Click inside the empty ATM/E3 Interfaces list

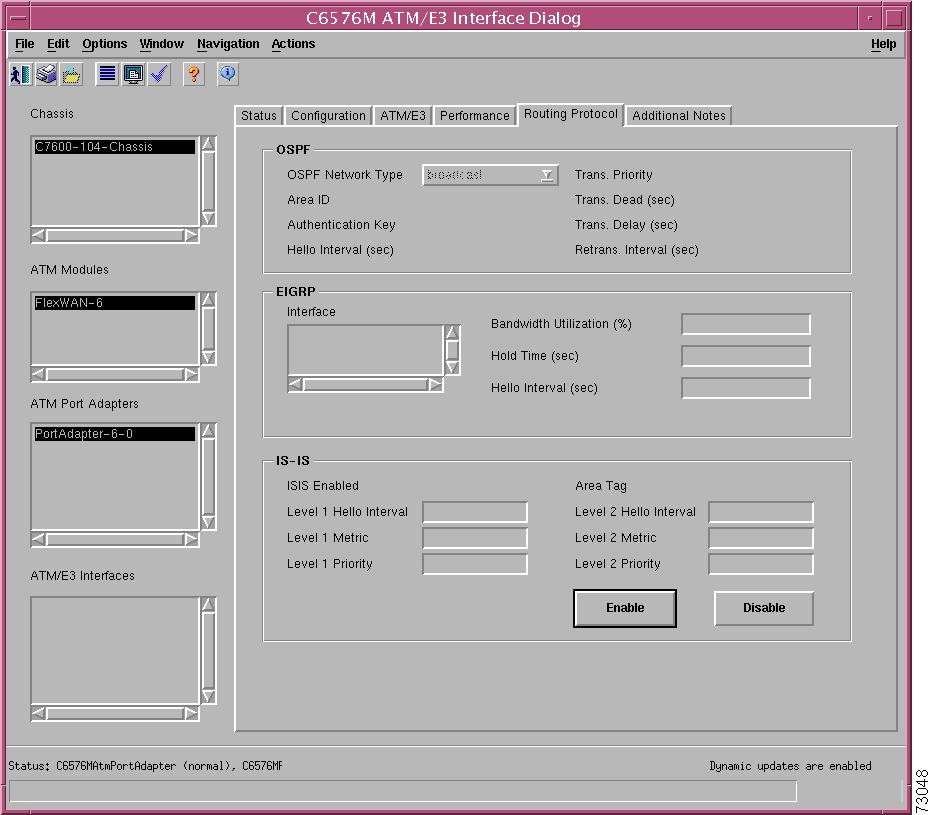[115, 650]
